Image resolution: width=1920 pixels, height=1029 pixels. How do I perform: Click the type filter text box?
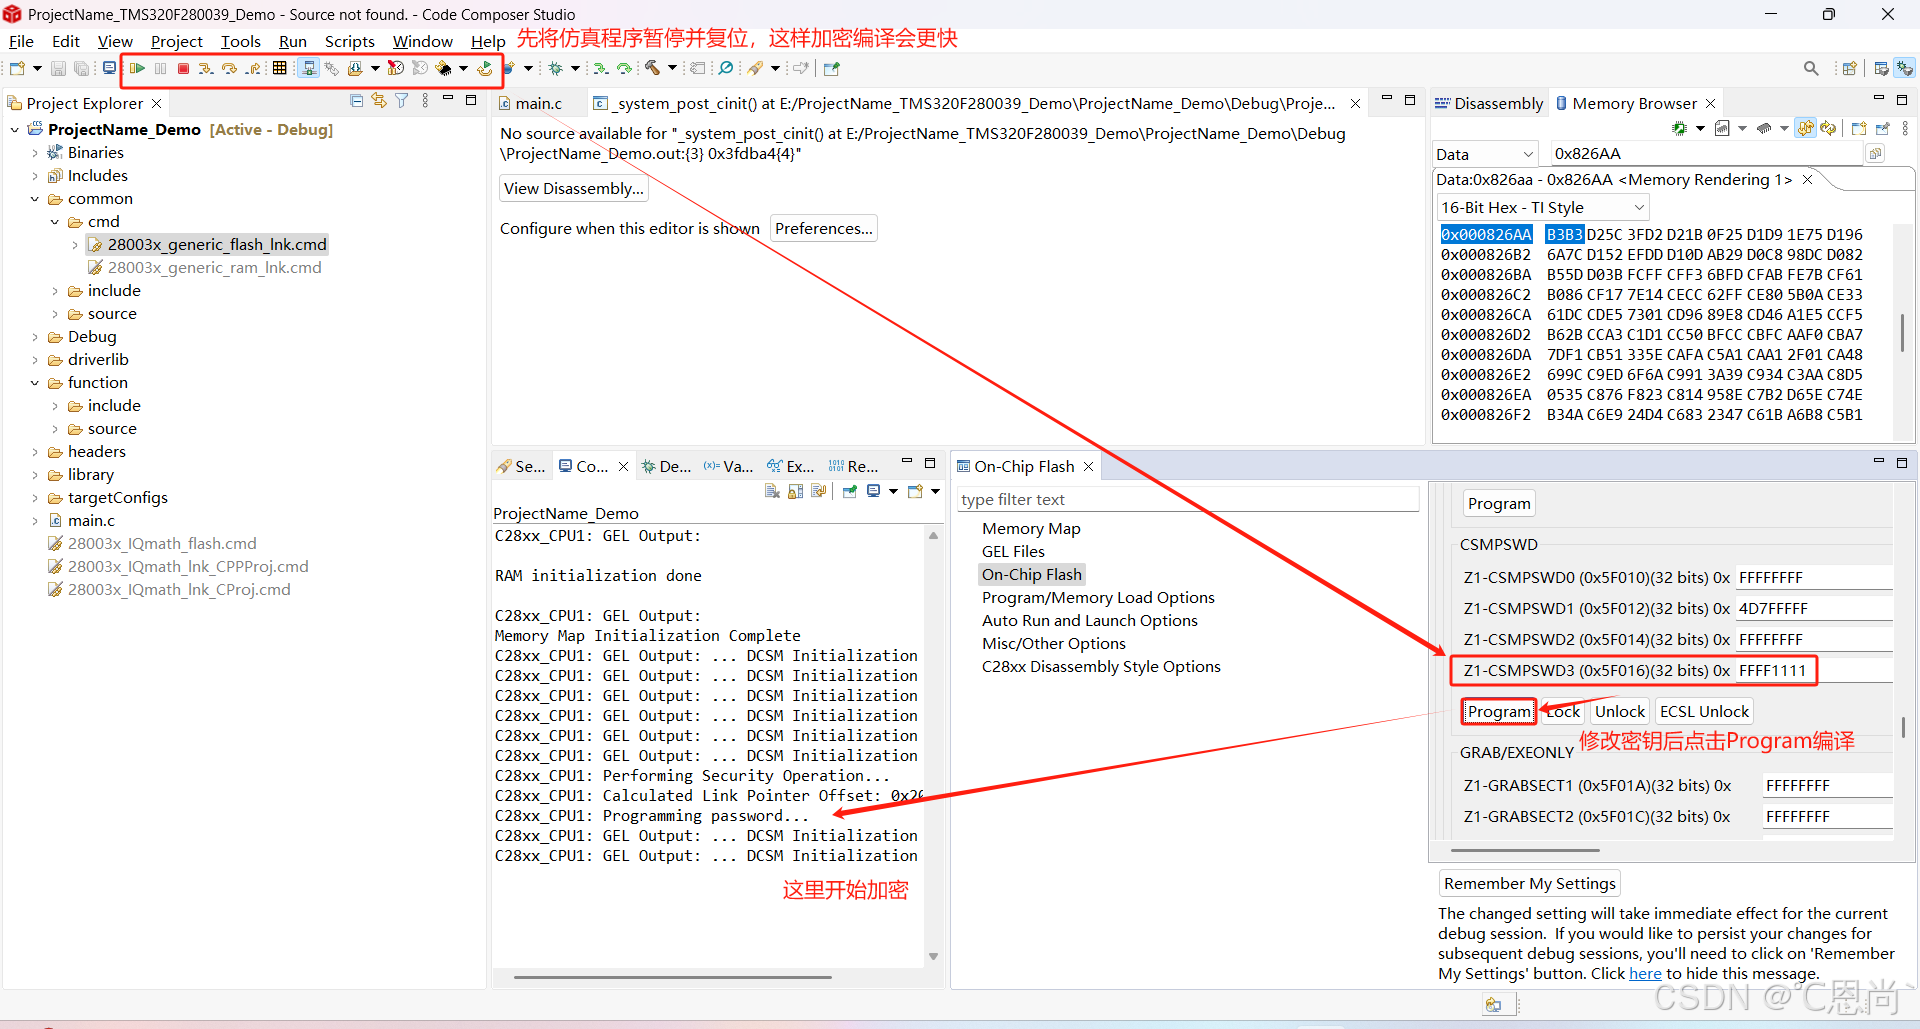pyautogui.click(x=1188, y=499)
